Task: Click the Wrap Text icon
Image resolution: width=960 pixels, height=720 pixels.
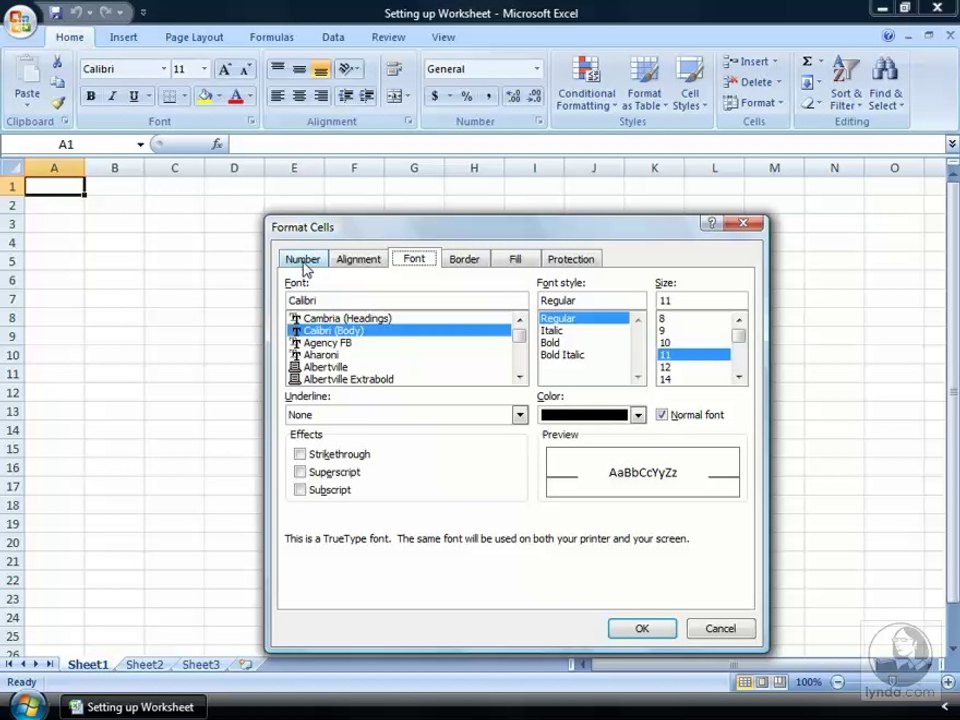Action: pyautogui.click(x=394, y=69)
